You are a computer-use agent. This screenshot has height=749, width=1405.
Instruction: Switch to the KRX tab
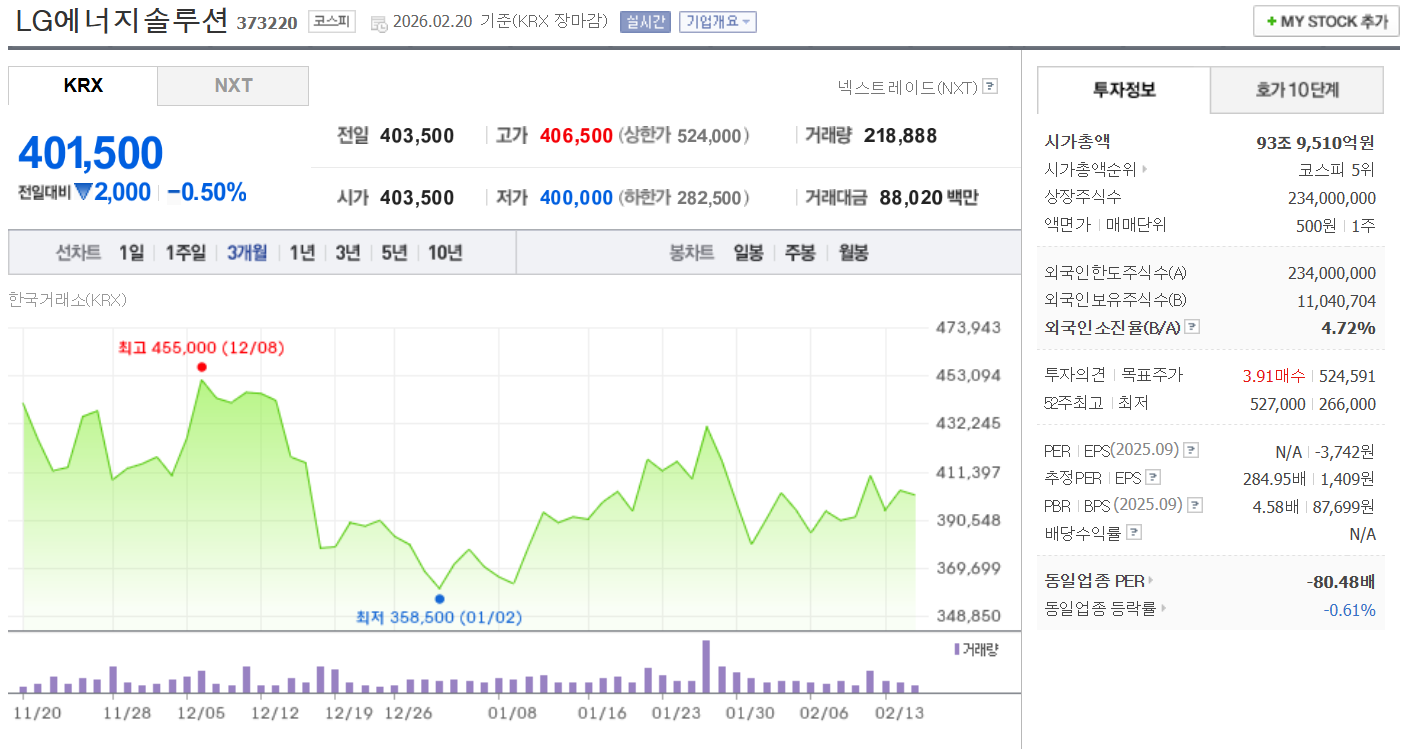click(83, 86)
